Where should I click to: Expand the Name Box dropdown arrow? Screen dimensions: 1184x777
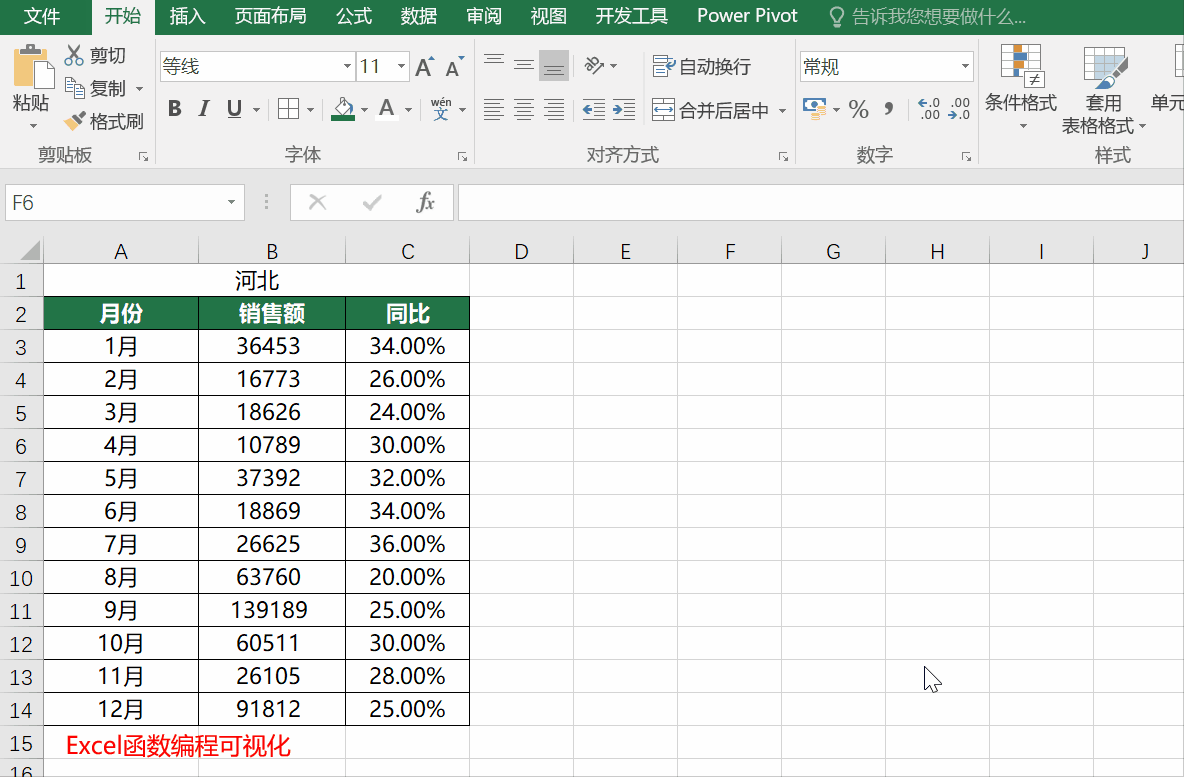[231, 202]
